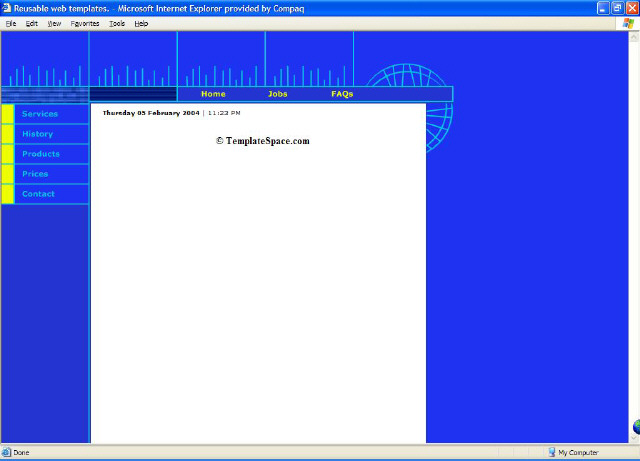Click the Internet Explorer icon in title bar
The width and height of the screenshot is (640, 461).
7,8
